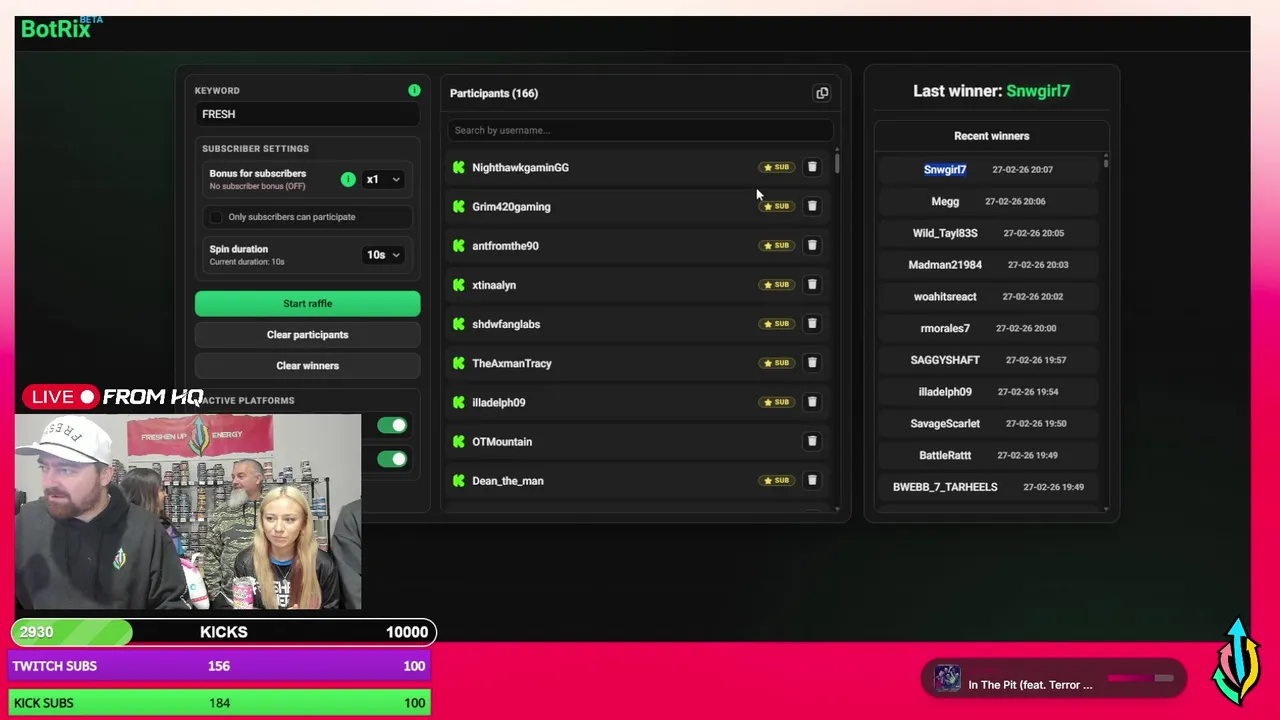The image size is (1280, 720).
Task: Click recent winner woahitsreact
Action: coord(945,297)
